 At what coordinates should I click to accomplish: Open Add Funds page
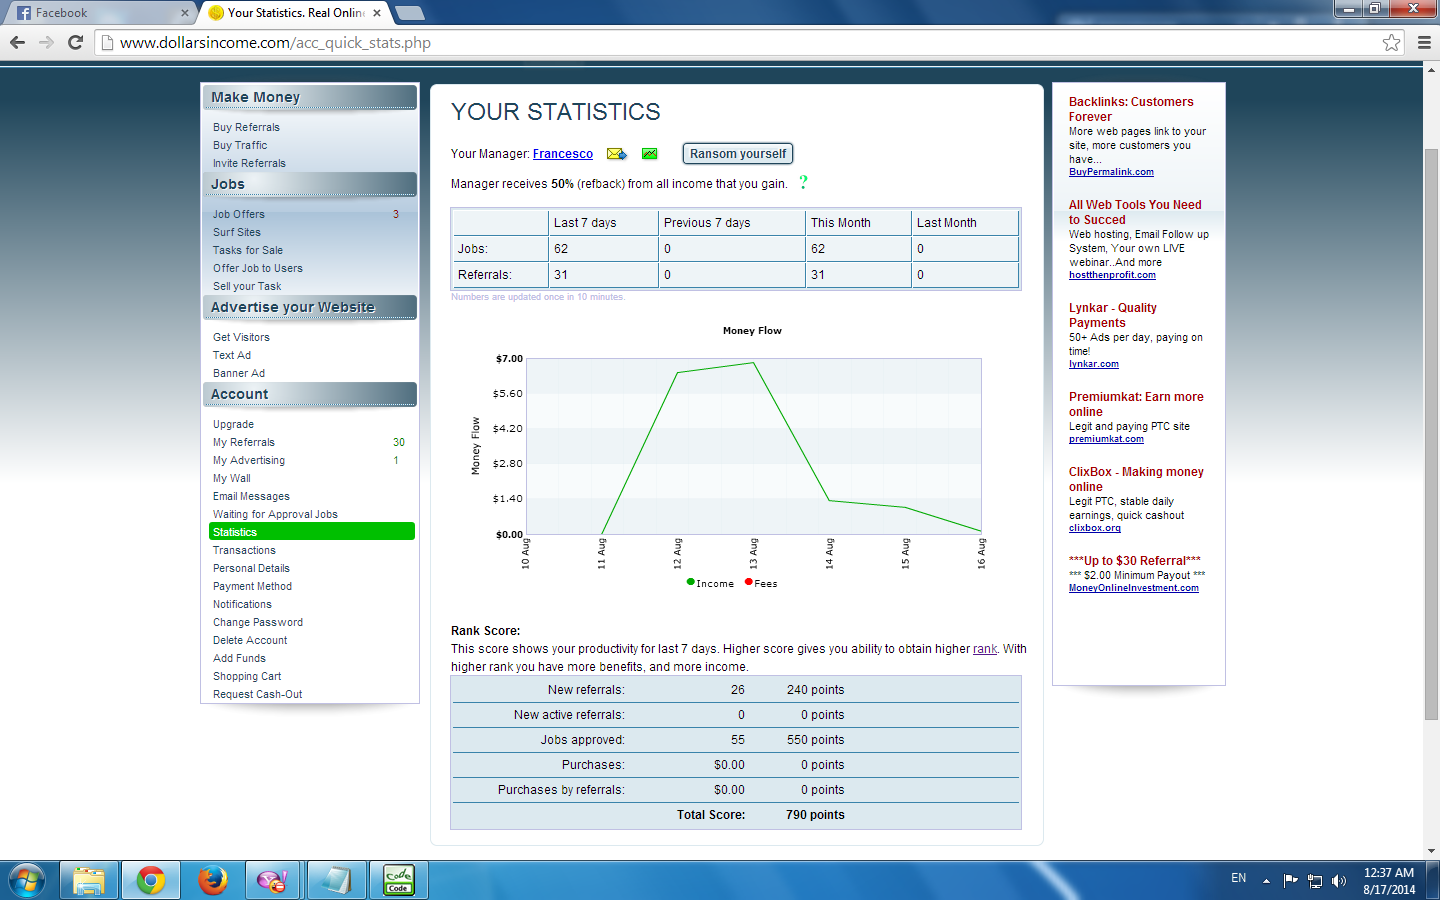(239, 658)
